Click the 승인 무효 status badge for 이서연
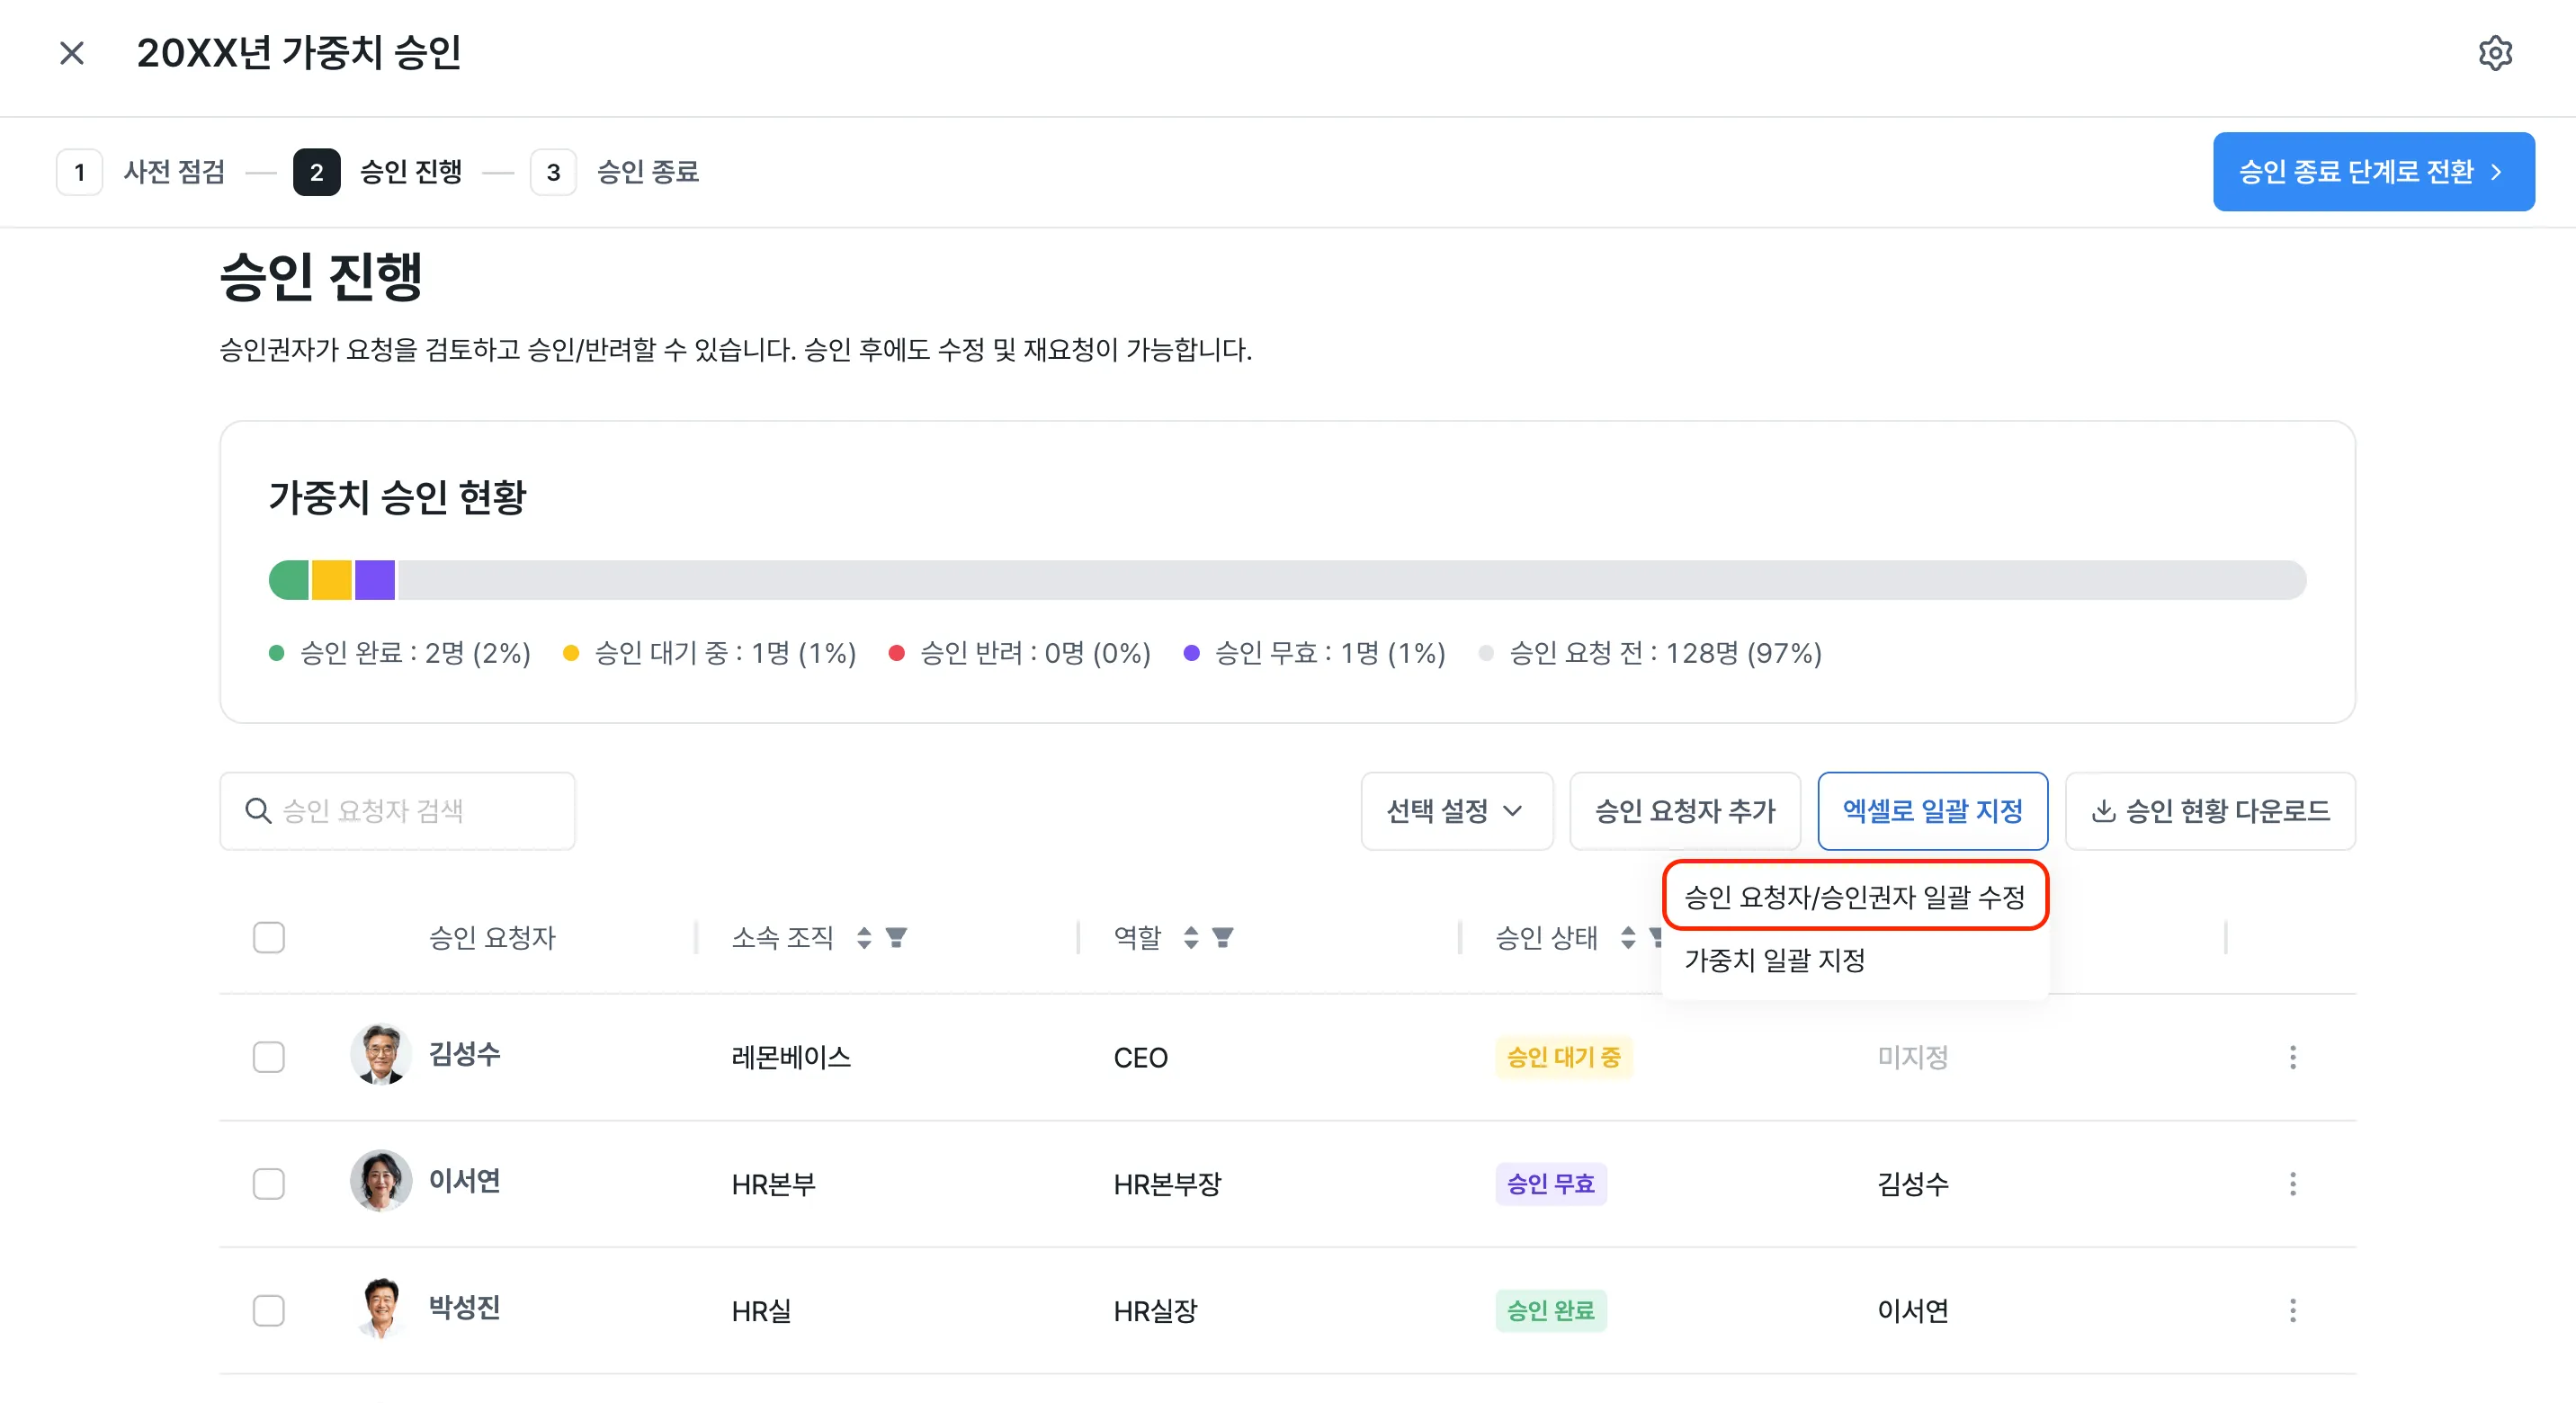The height and width of the screenshot is (1403, 2576). (x=1551, y=1184)
